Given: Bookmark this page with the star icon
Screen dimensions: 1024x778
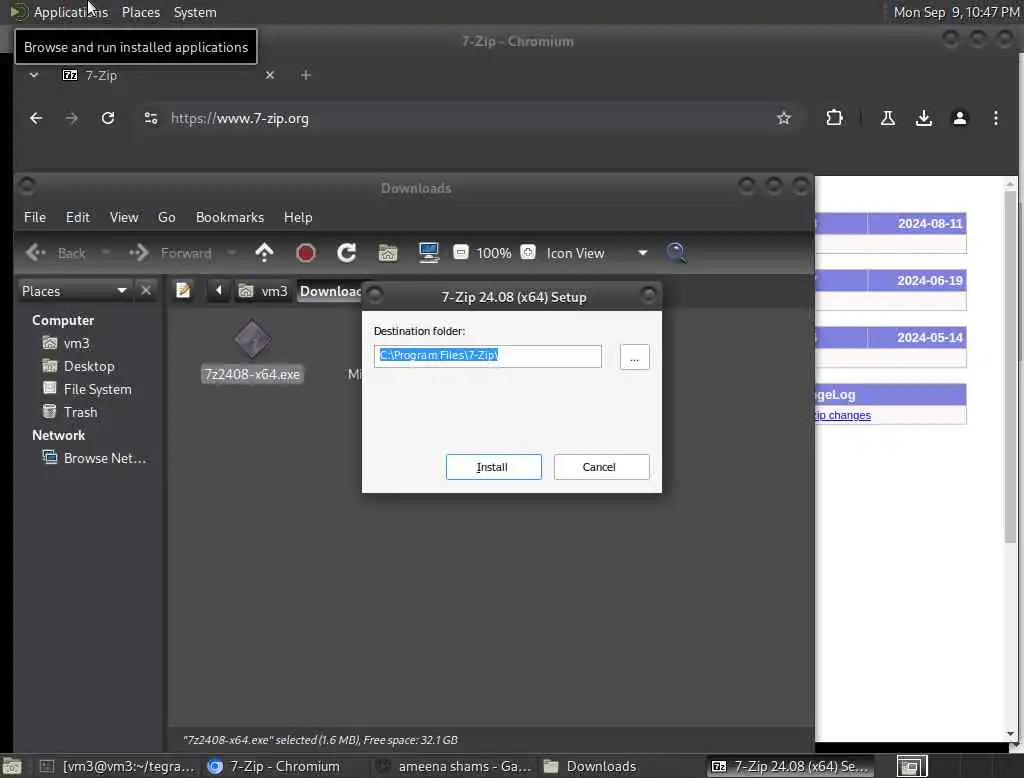Looking at the screenshot, I should tap(784, 118).
